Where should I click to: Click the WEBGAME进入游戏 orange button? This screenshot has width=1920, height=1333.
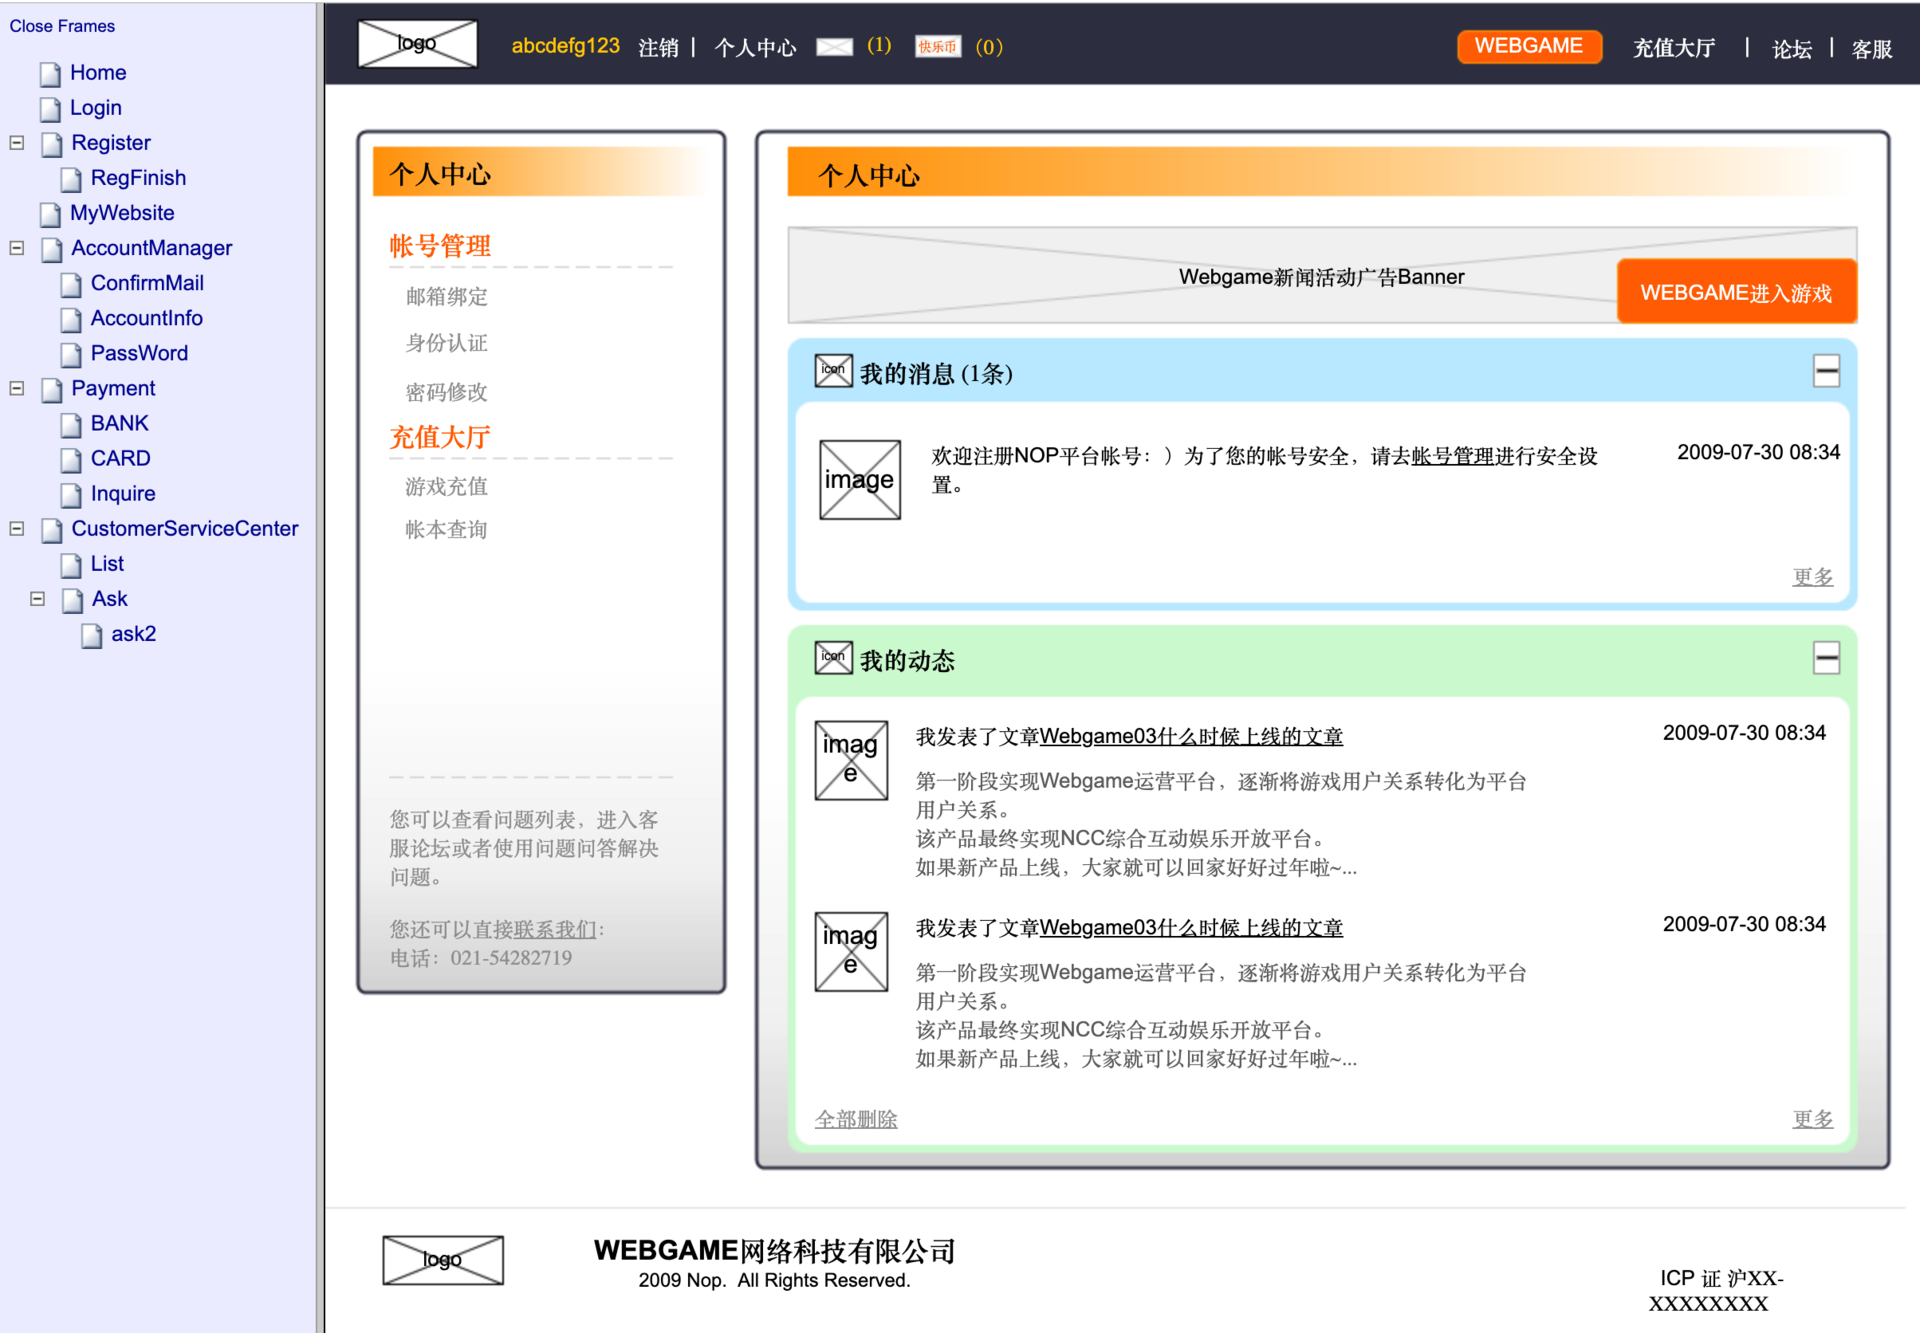[x=1736, y=292]
